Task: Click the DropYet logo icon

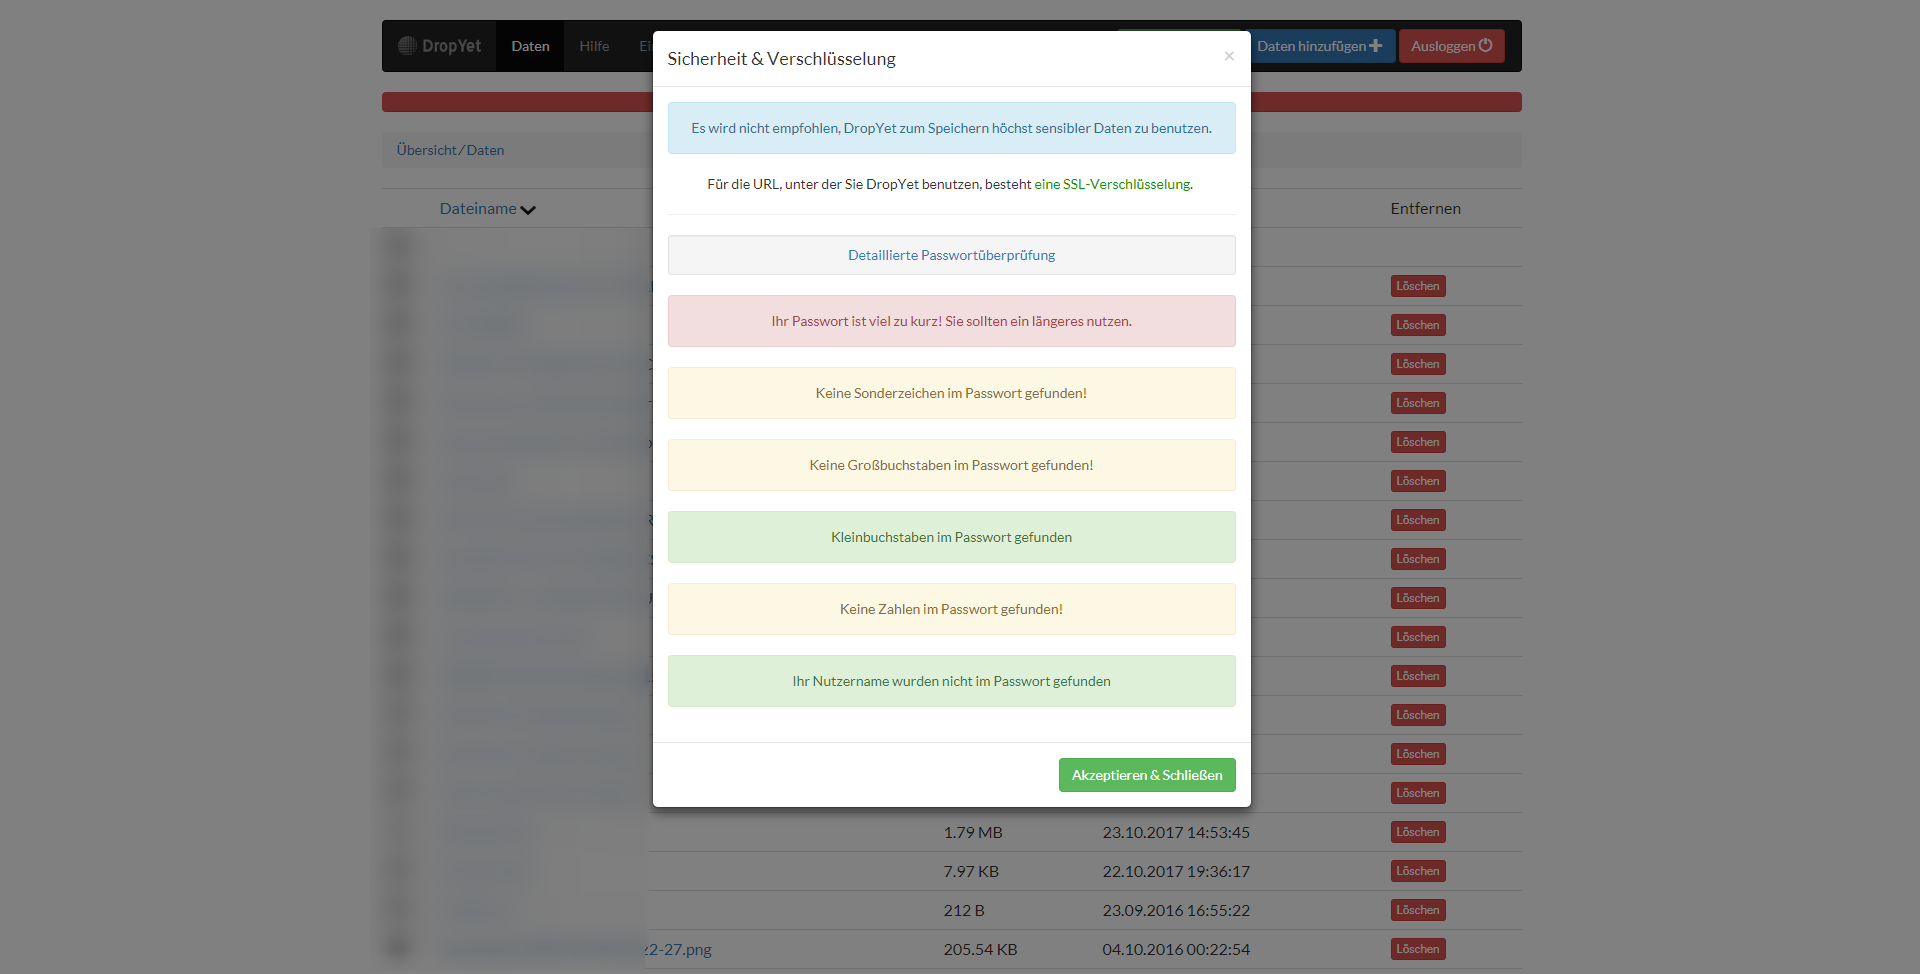Action: [408, 45]
